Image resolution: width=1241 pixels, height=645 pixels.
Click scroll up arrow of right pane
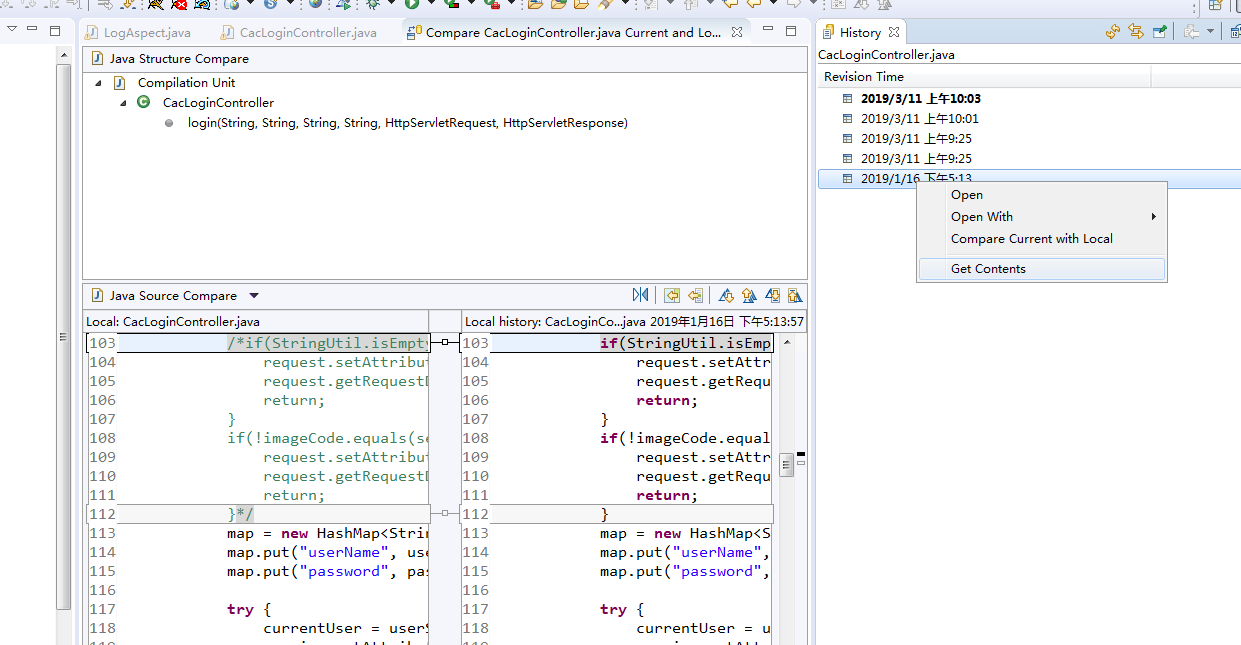[787, 342]
